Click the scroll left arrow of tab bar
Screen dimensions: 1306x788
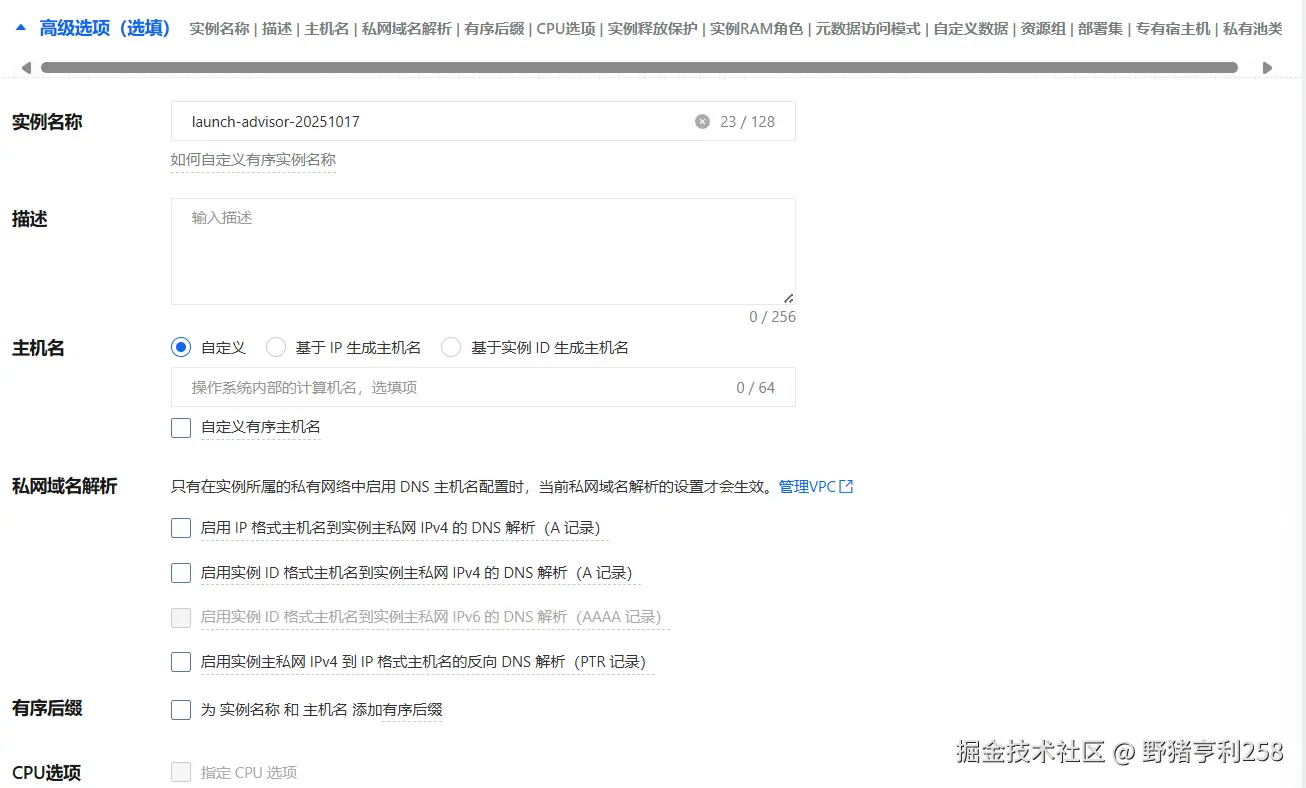pyautogui.click(x=26, y=68)
